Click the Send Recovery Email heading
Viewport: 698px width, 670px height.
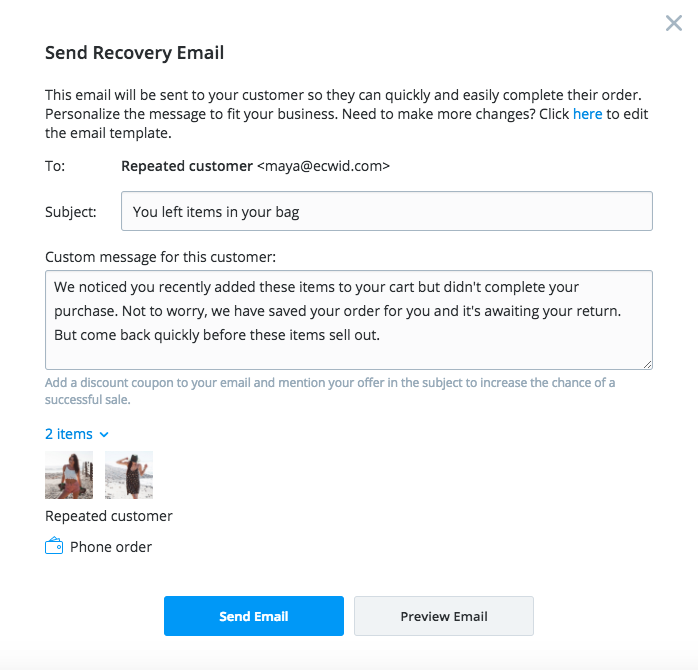(135, 53)
